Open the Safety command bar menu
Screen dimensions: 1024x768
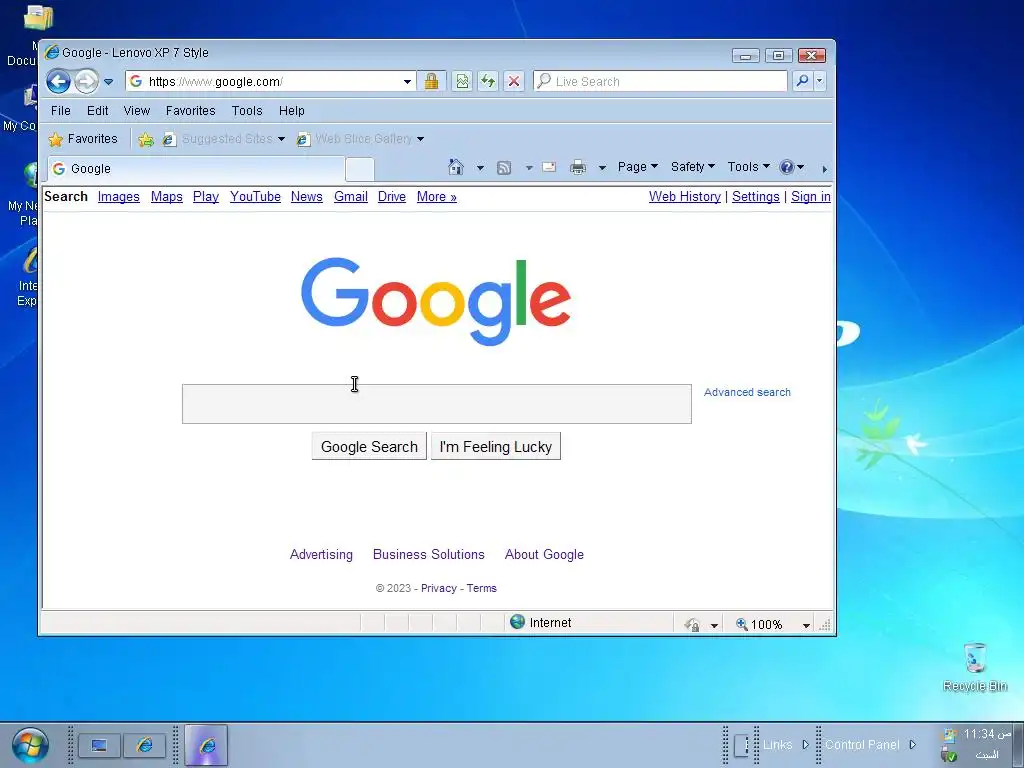pos(692,167)
